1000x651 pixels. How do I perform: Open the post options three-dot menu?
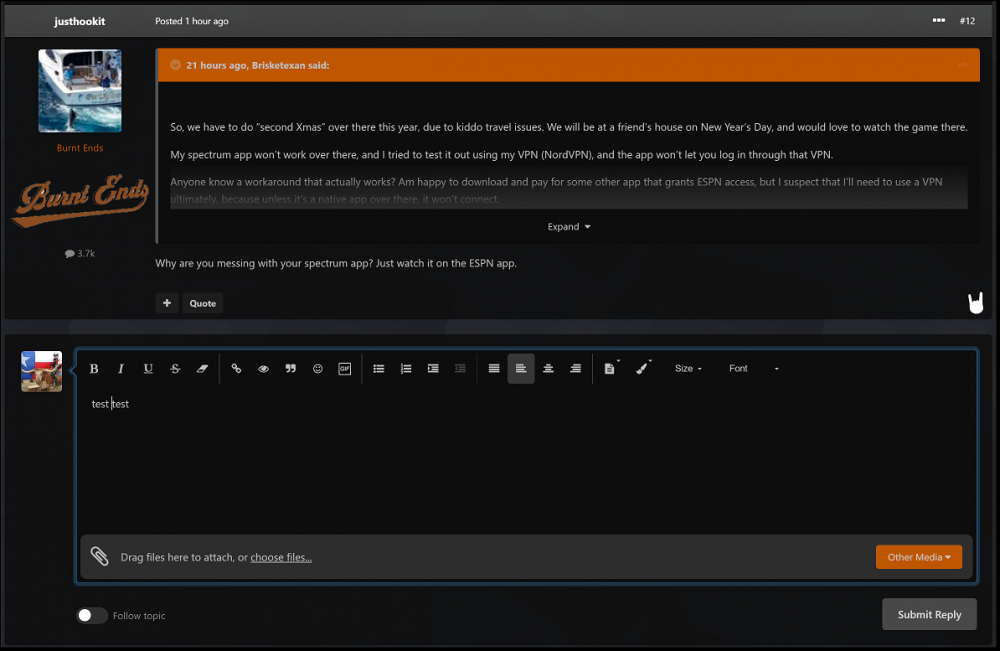pos(938,20)
